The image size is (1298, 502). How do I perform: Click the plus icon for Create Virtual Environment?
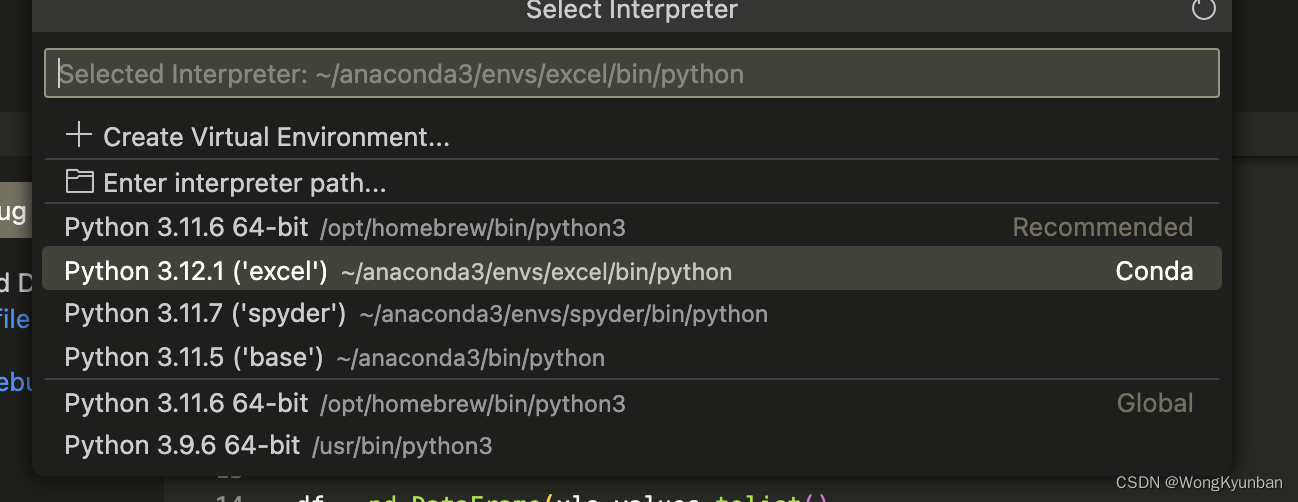(78, 135)
